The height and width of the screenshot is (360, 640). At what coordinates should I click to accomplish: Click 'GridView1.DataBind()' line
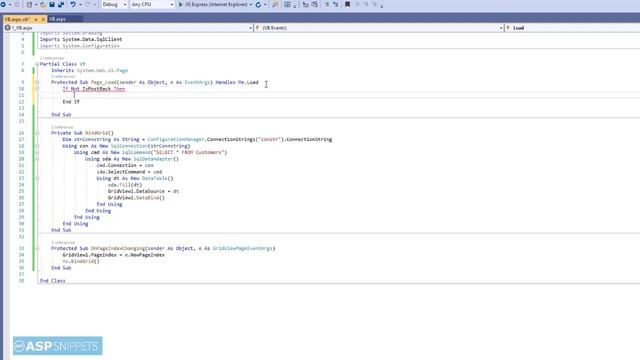(x=136, y=198)
